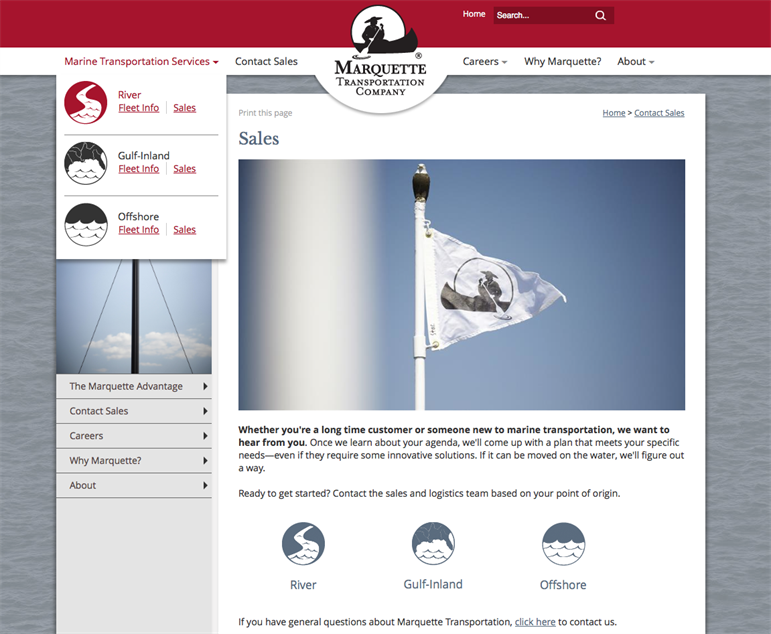Screen dimensions: 771x634
Task: Open the Careers dropdown in top navigation
Action: click(484, 61)
